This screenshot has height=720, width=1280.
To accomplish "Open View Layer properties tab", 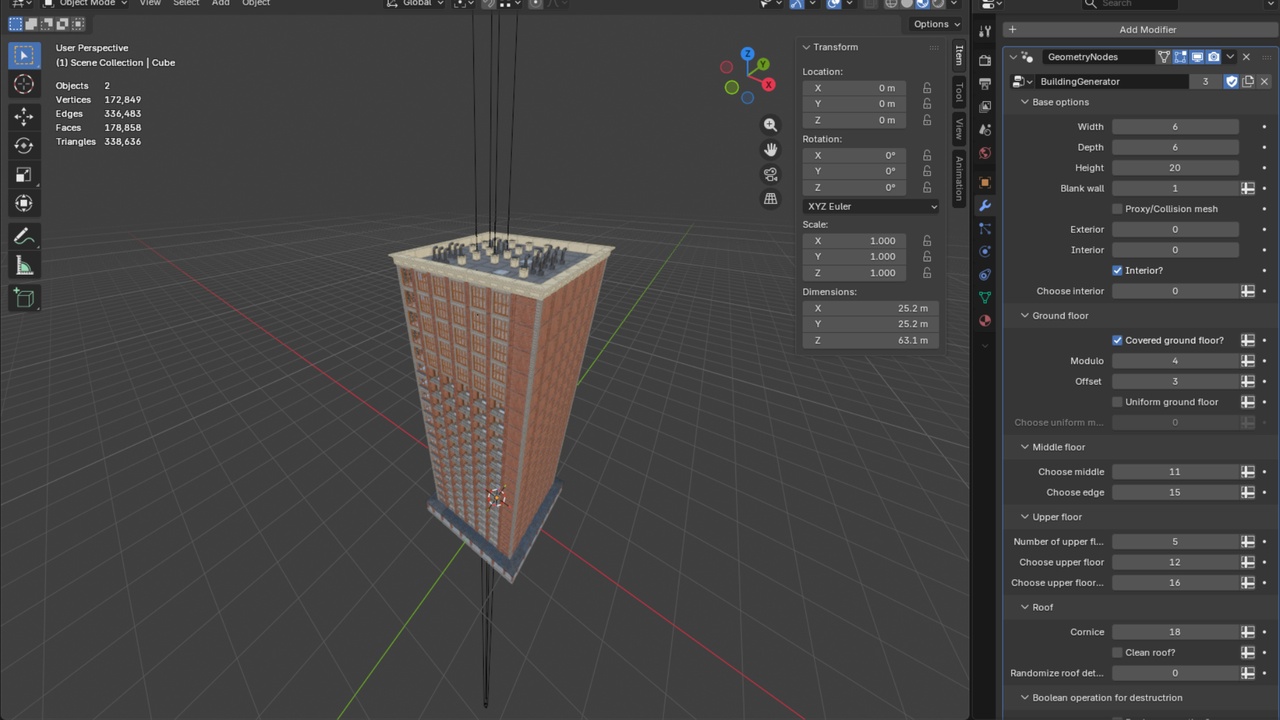I will pyautogui.click(x=985, y=107).
